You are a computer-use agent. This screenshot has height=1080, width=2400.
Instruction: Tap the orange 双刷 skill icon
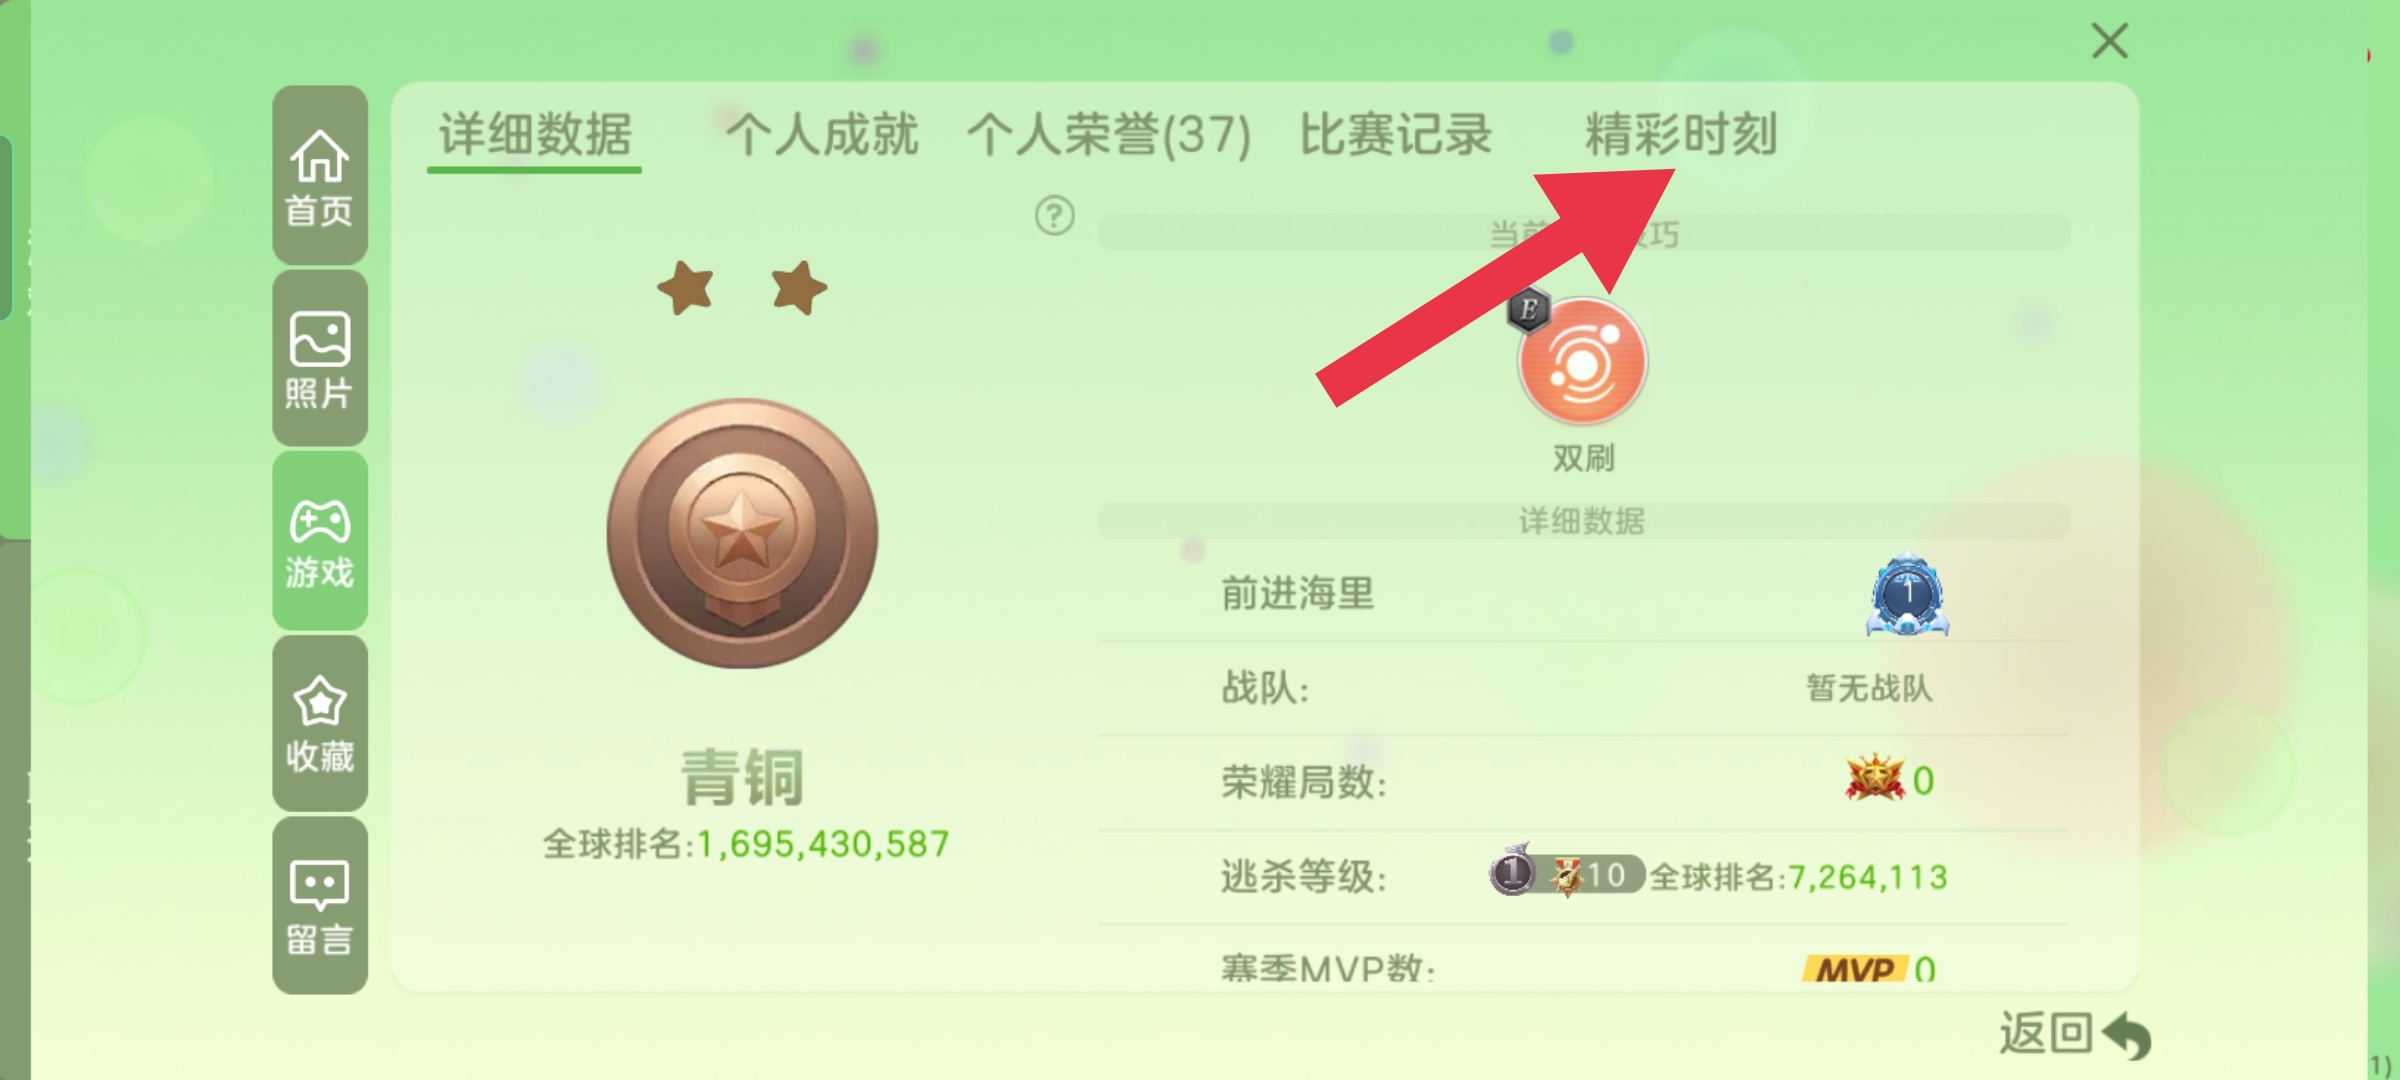[1582, 361]
